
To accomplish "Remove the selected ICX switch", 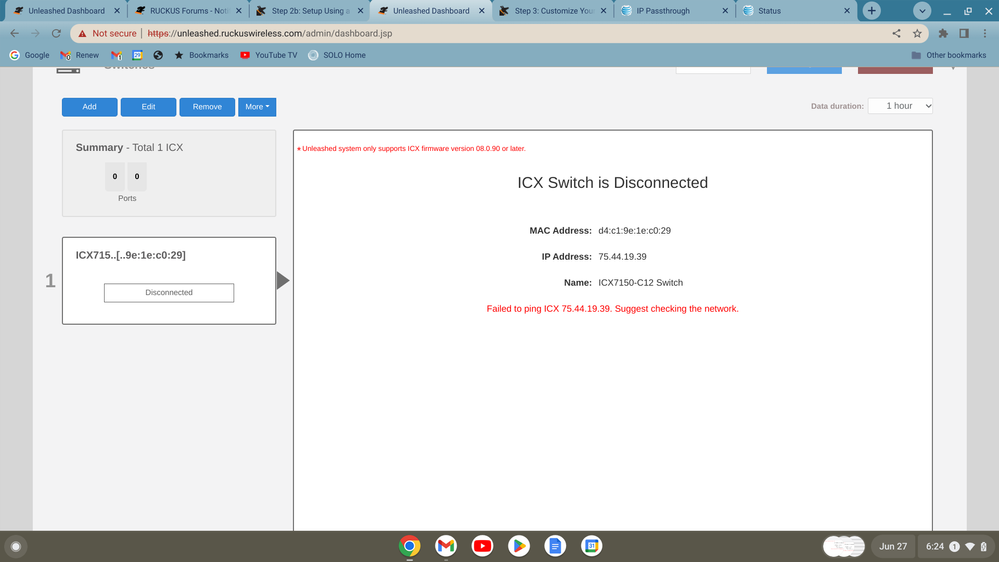I will (207, 107).
